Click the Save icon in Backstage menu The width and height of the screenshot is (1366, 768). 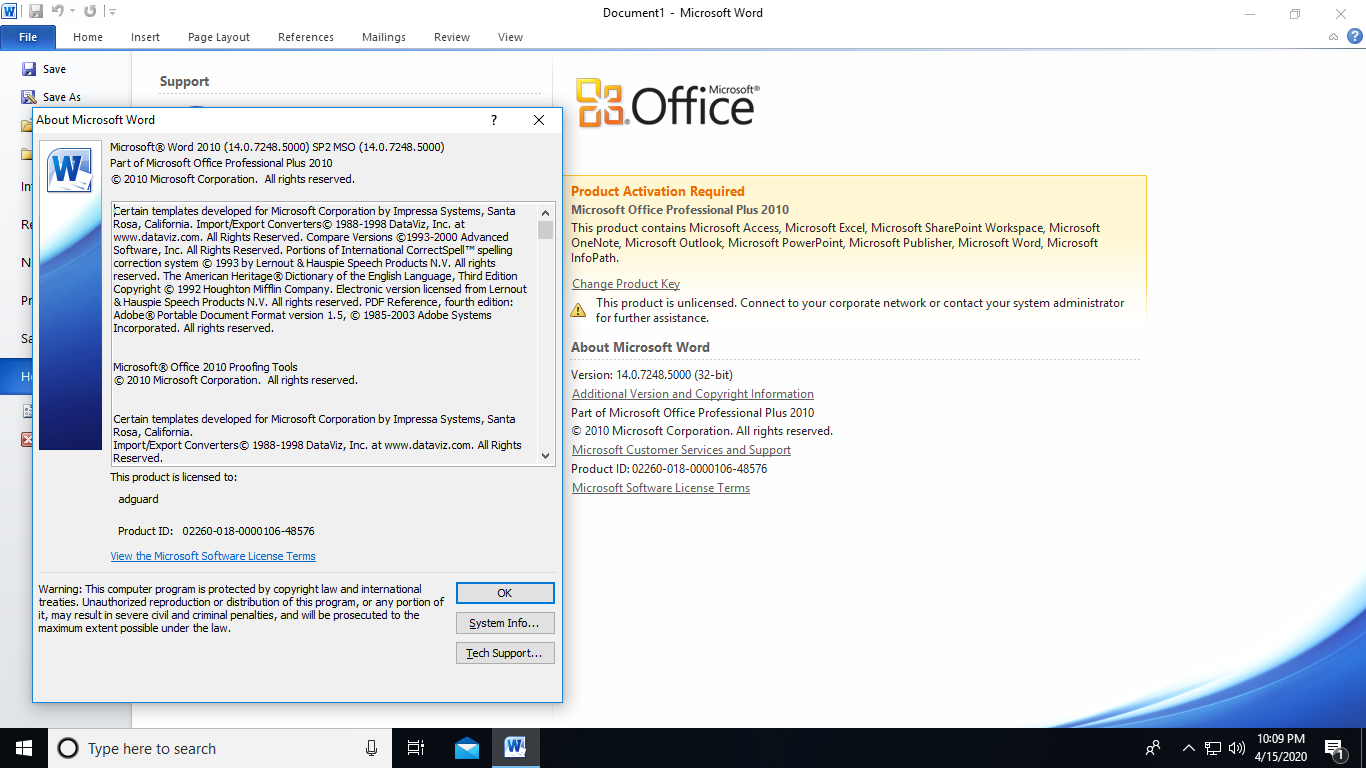point(29,69)
